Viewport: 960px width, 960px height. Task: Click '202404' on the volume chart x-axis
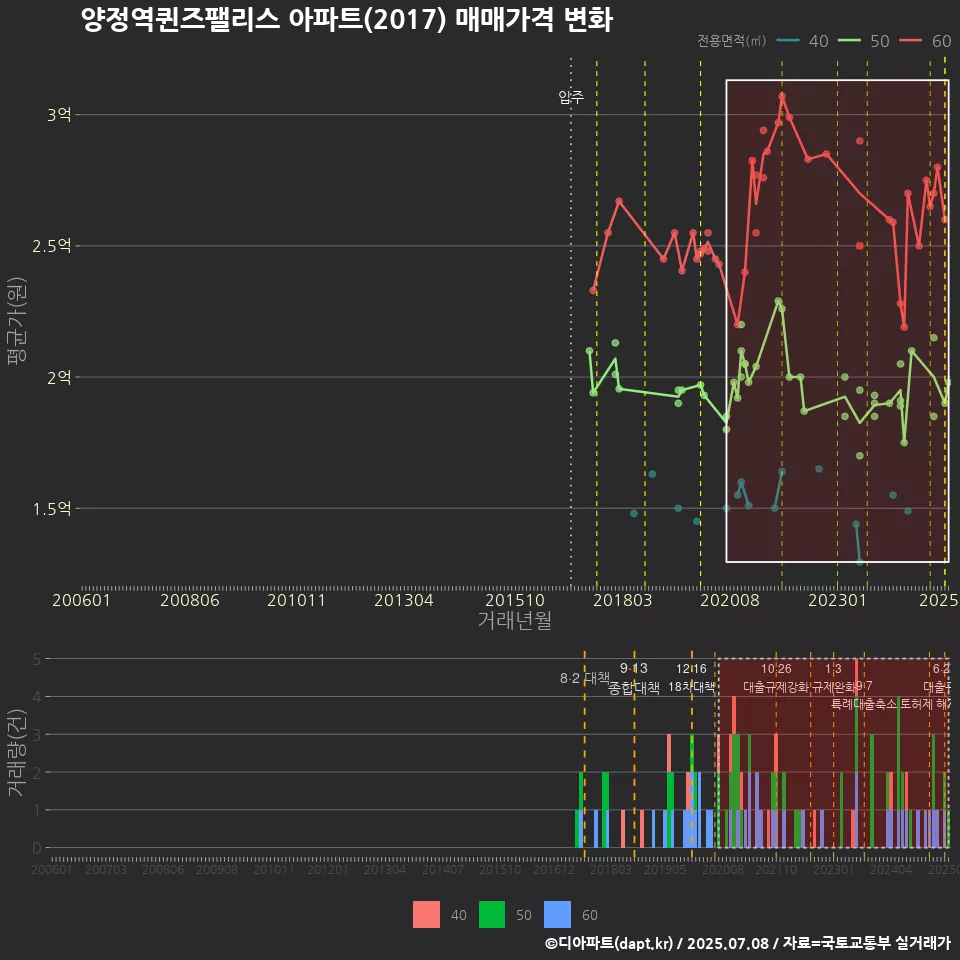coord(891,869)
